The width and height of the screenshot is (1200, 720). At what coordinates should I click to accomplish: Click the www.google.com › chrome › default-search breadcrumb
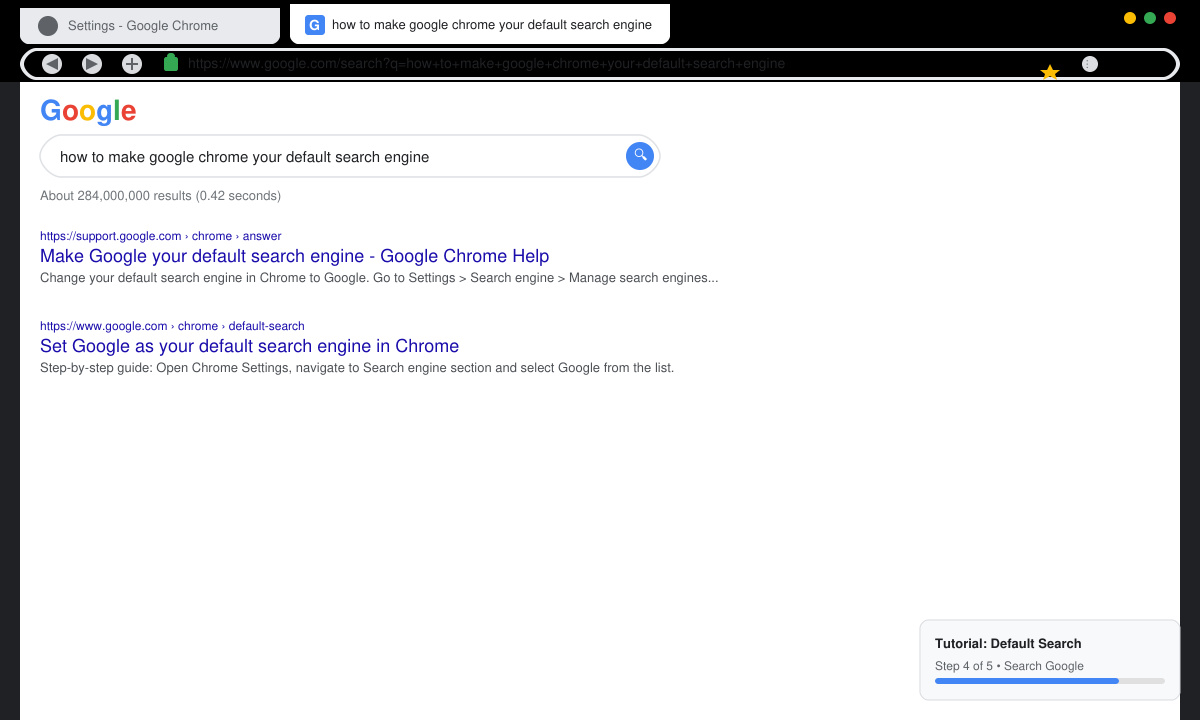(172, 326)
